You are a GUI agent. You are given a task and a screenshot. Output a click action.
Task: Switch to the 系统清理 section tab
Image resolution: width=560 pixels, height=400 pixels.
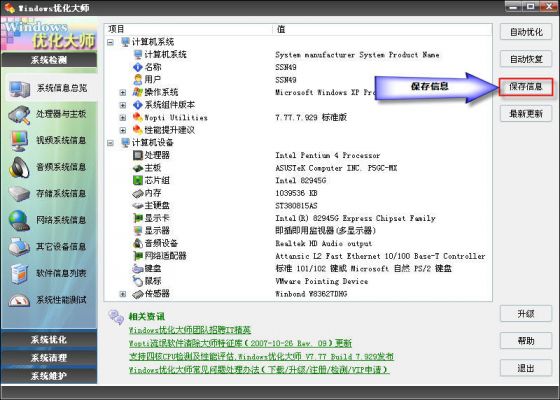coord(49,358)
